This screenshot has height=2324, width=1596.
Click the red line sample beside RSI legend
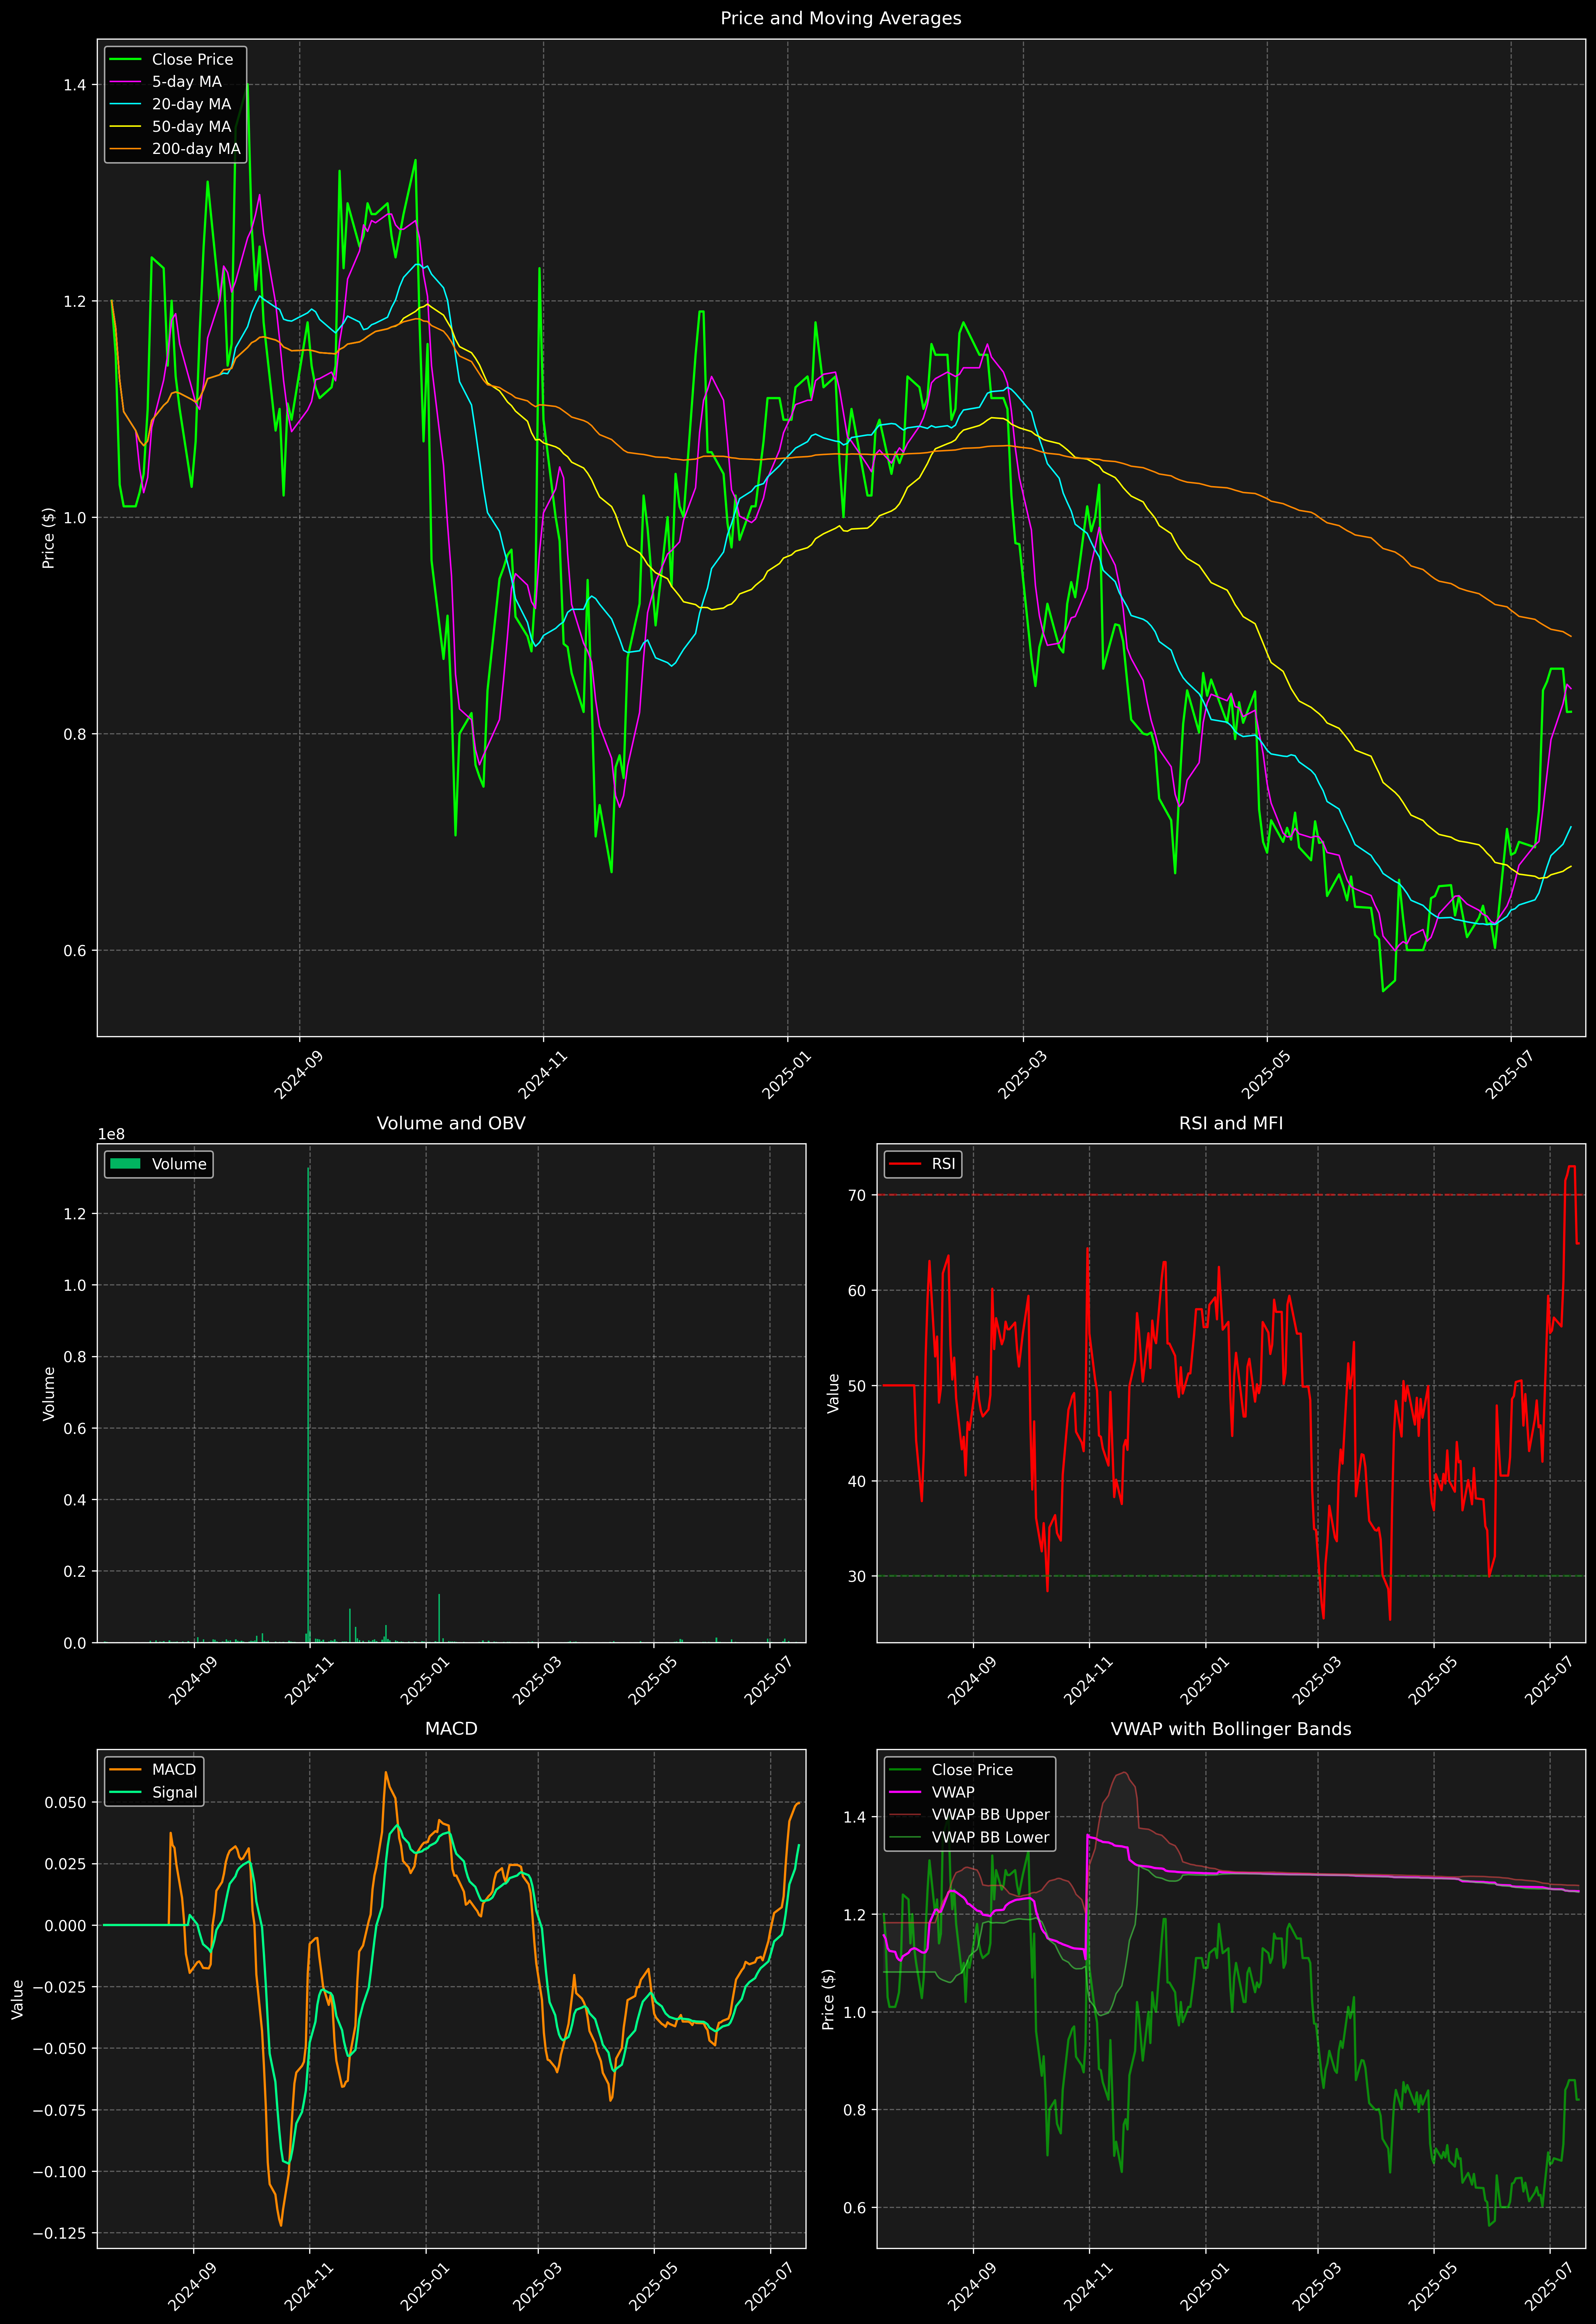(905, 1164)
